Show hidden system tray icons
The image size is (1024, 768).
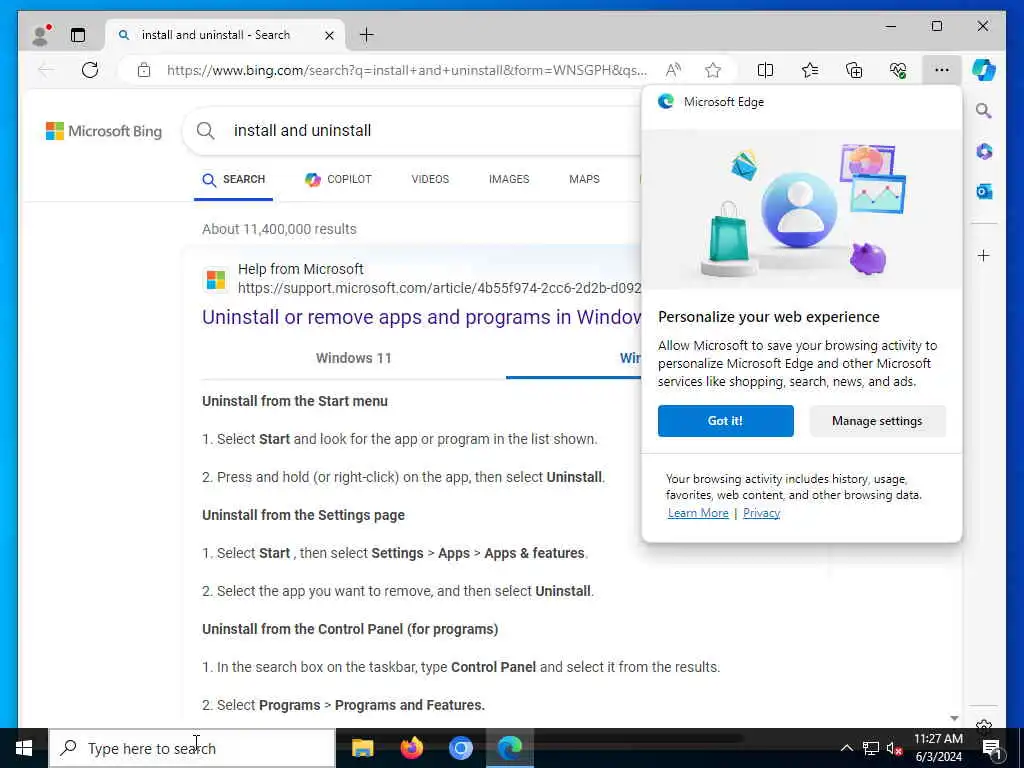click(x=846, y=748)
